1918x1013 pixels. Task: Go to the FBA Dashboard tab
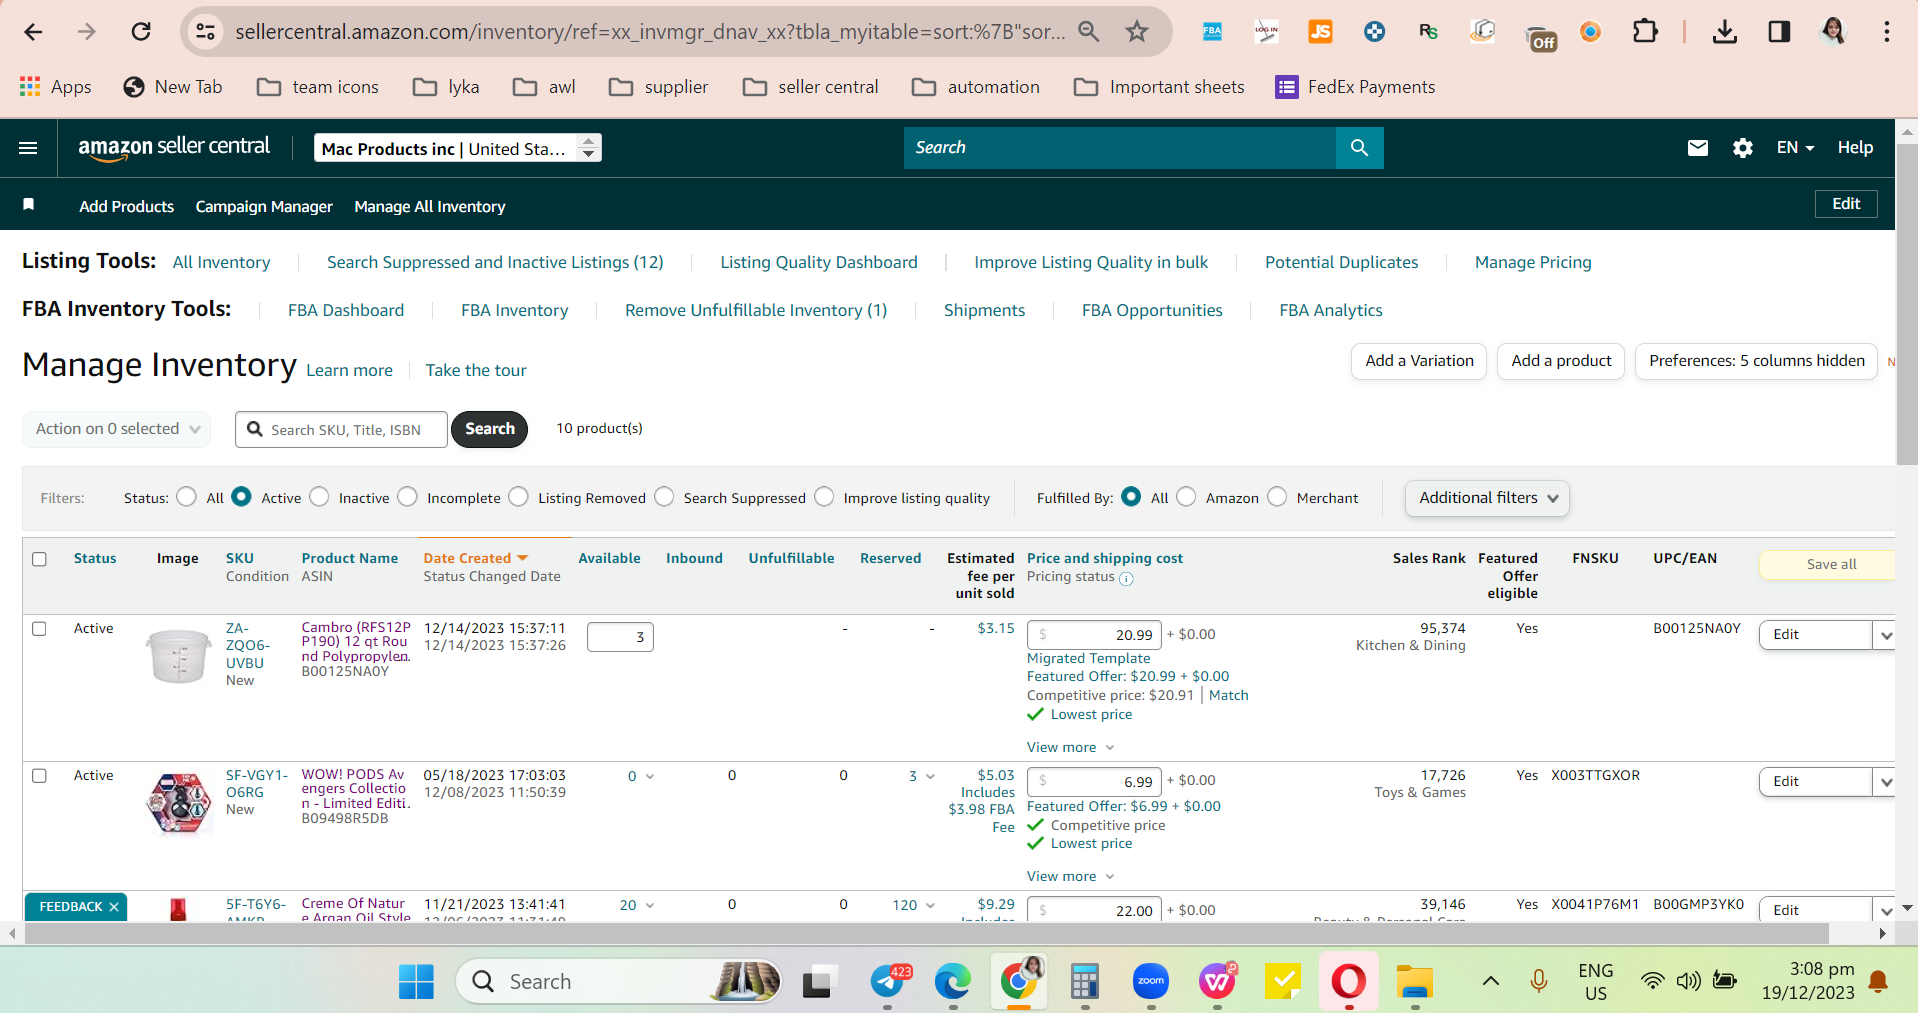click(346, 310)
